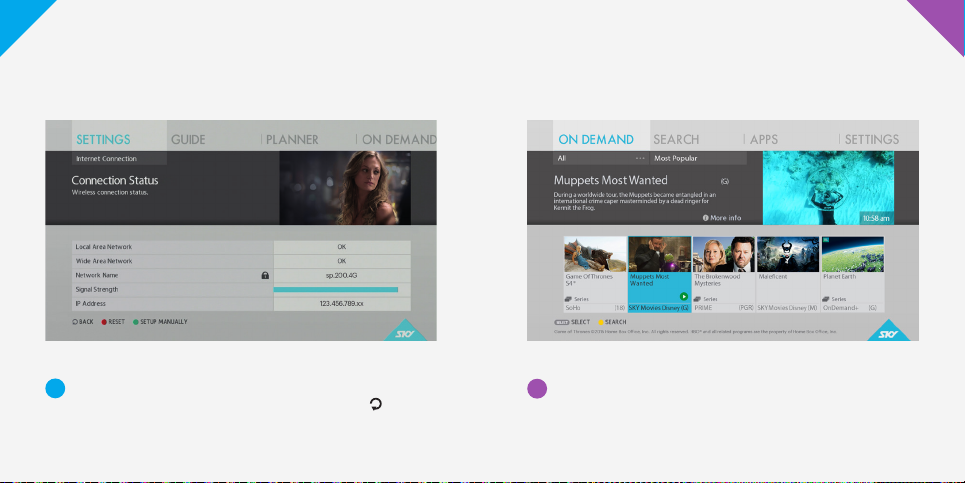The width and height of the screenshot is (965, 483).
Task: Click the lock icon beside Network Name
Action: 265,276
